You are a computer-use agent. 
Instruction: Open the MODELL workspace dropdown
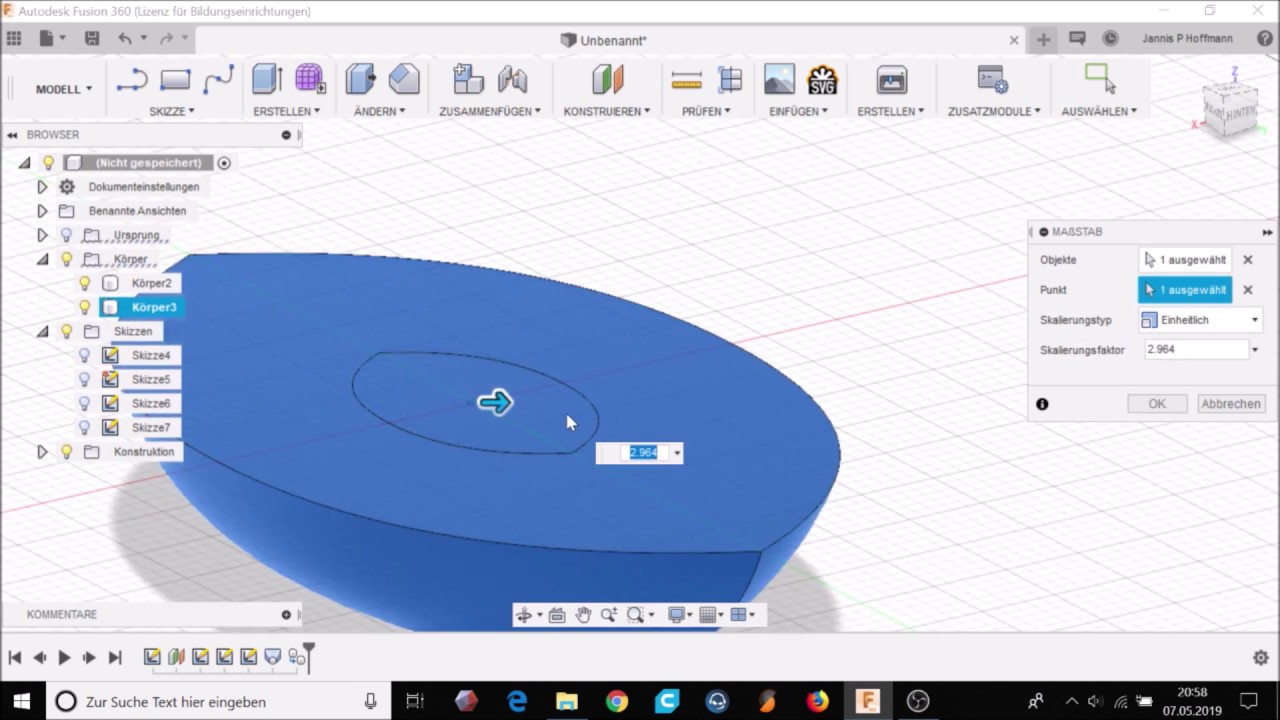point(64,89)
